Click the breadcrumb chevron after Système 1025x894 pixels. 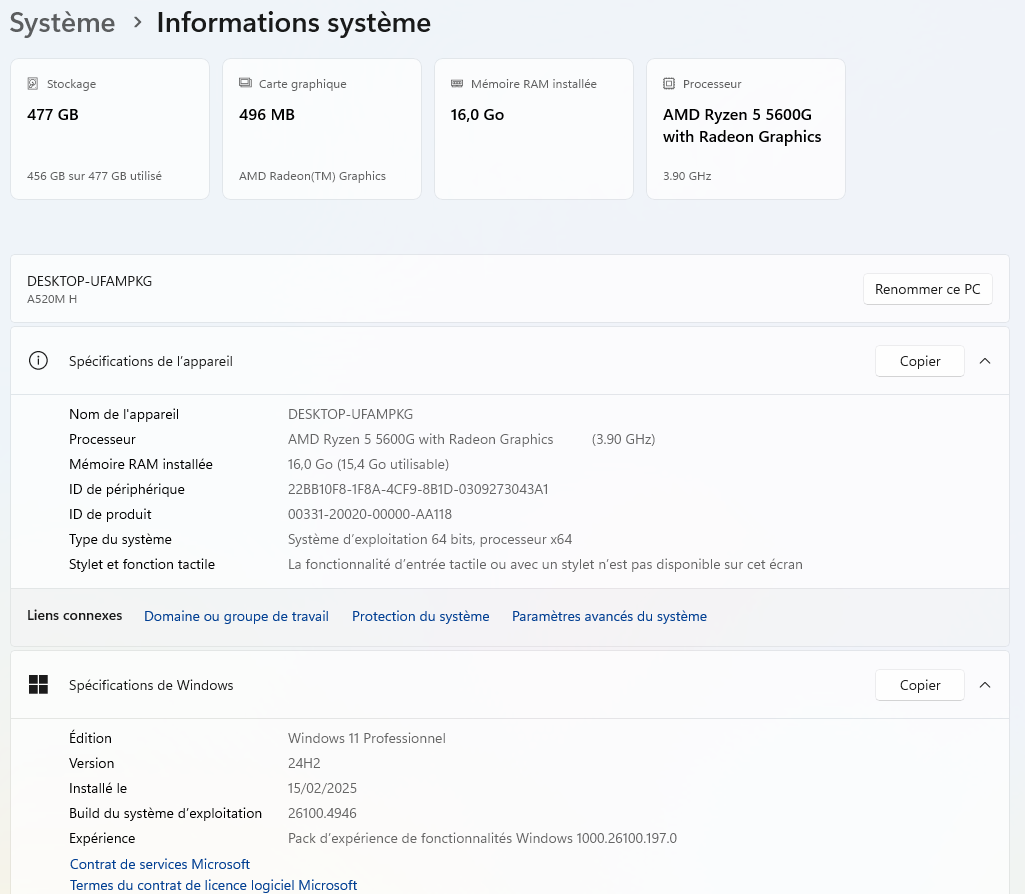pyautogui.click(x=137, y=23)
